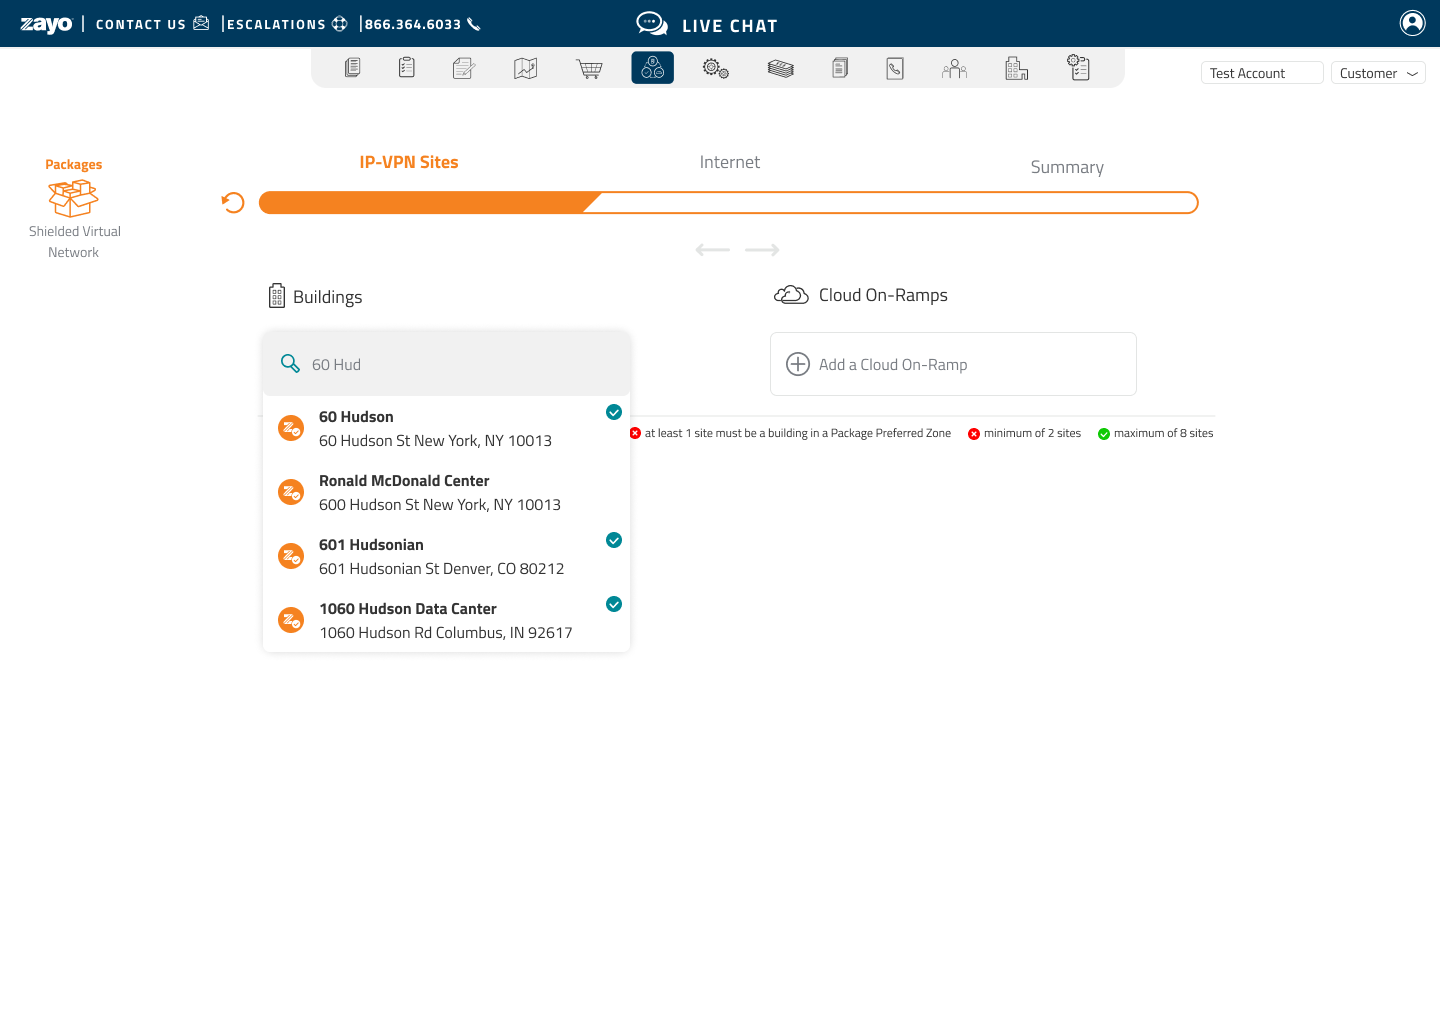Open the phone book icon
This screenshot has height=1011, width=1440.
[x=895, y=68]
